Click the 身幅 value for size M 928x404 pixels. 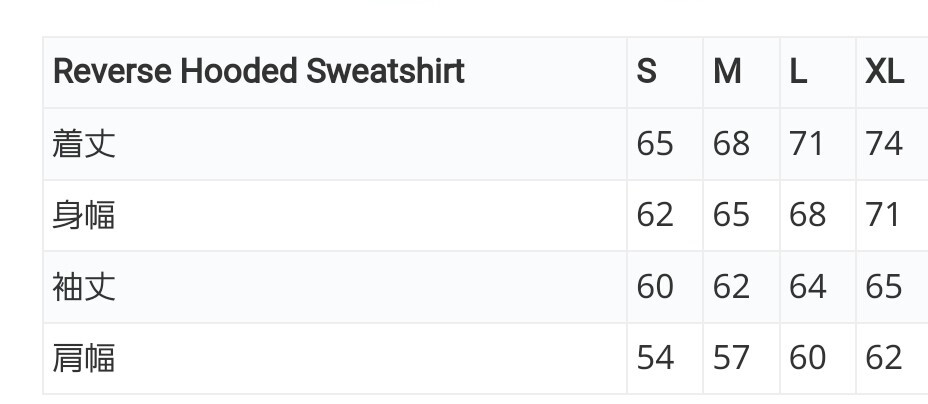731,215
